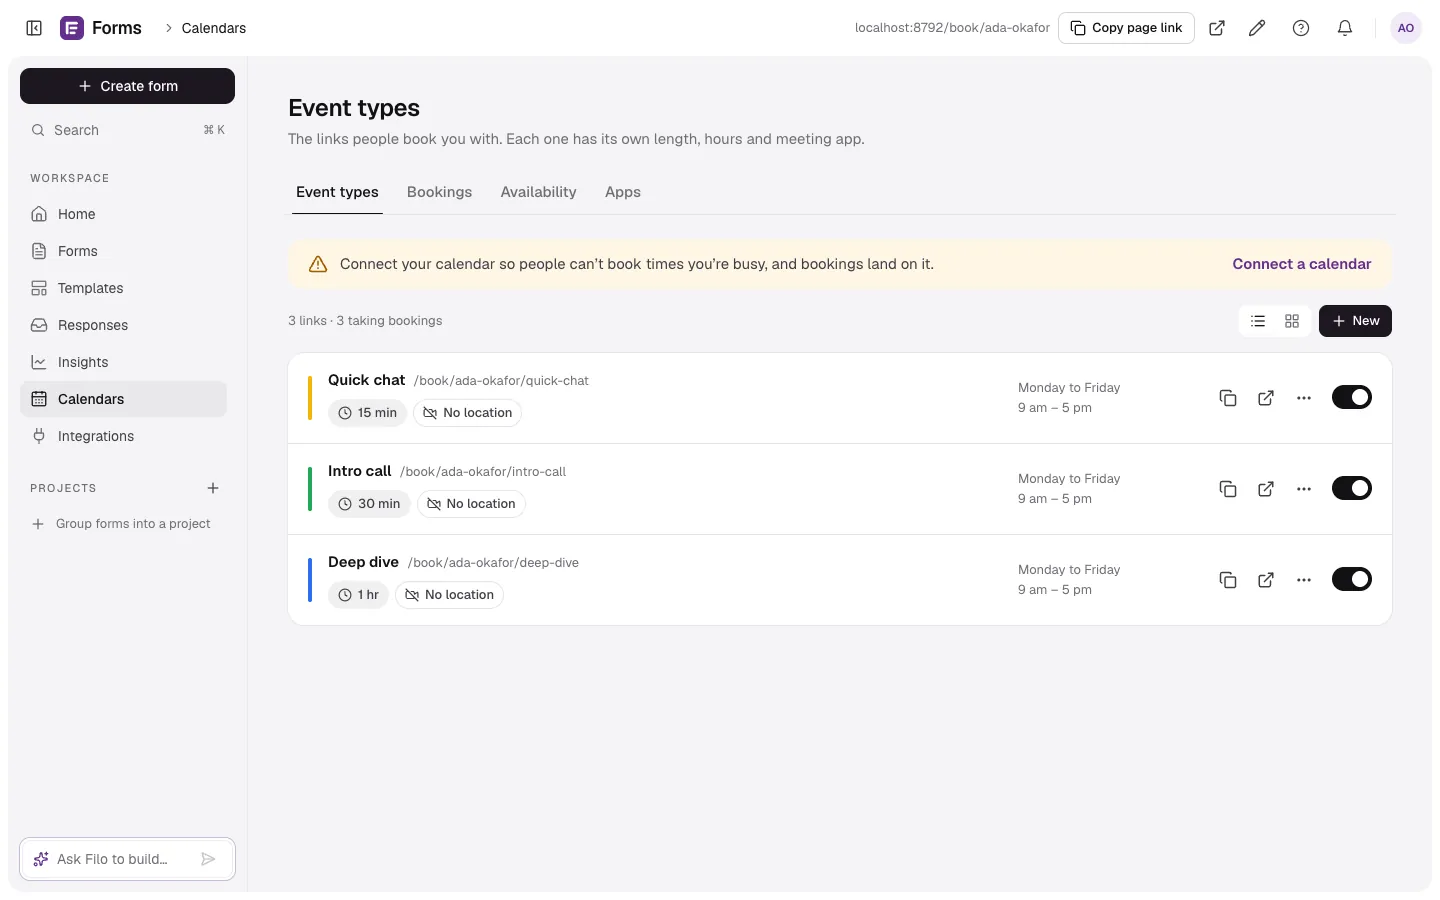Open Insights in the sidebar
The image size is (1440, 900).
(x=123, y=362)
